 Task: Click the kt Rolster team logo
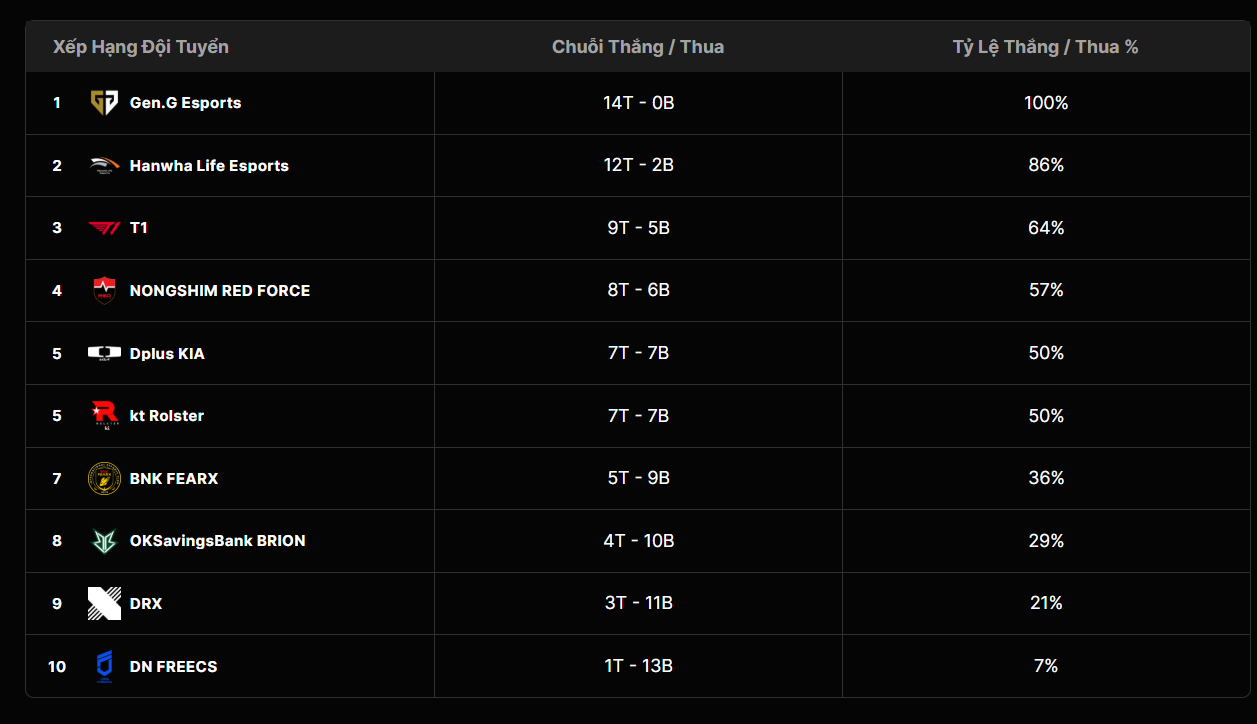pyautogui.click(x=104, y=416)
